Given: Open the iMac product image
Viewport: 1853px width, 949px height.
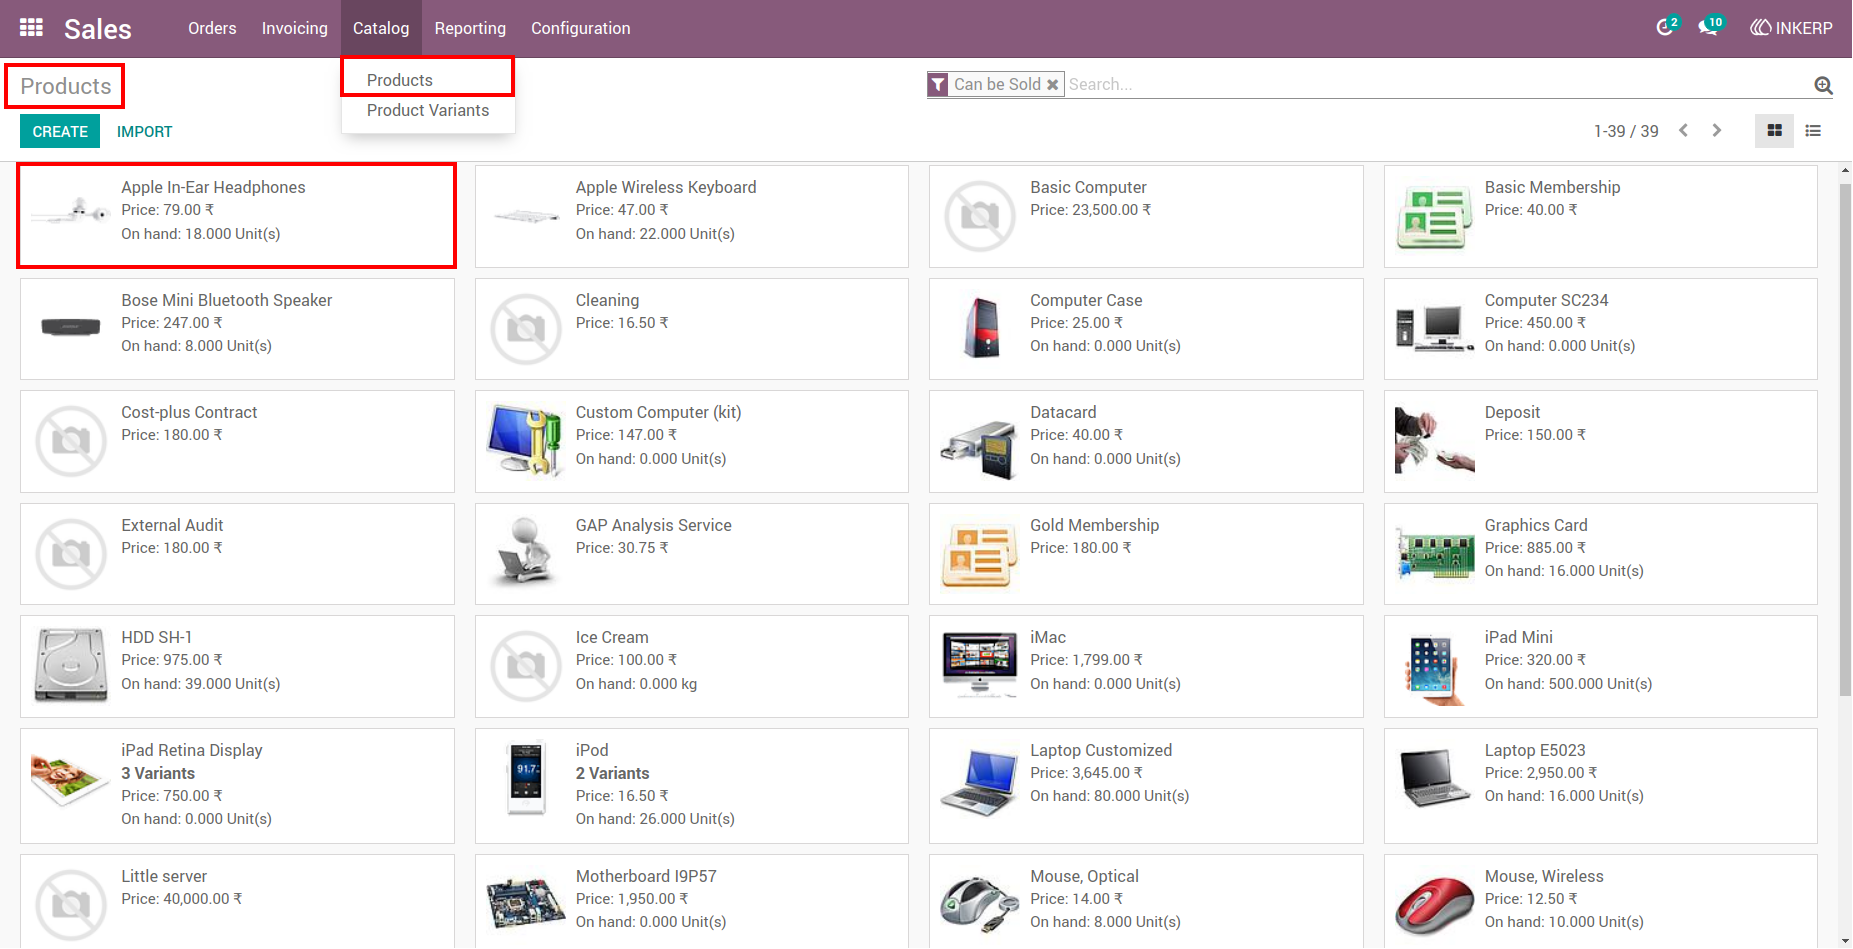Looking at the screenshot, I should pos(980,665).
